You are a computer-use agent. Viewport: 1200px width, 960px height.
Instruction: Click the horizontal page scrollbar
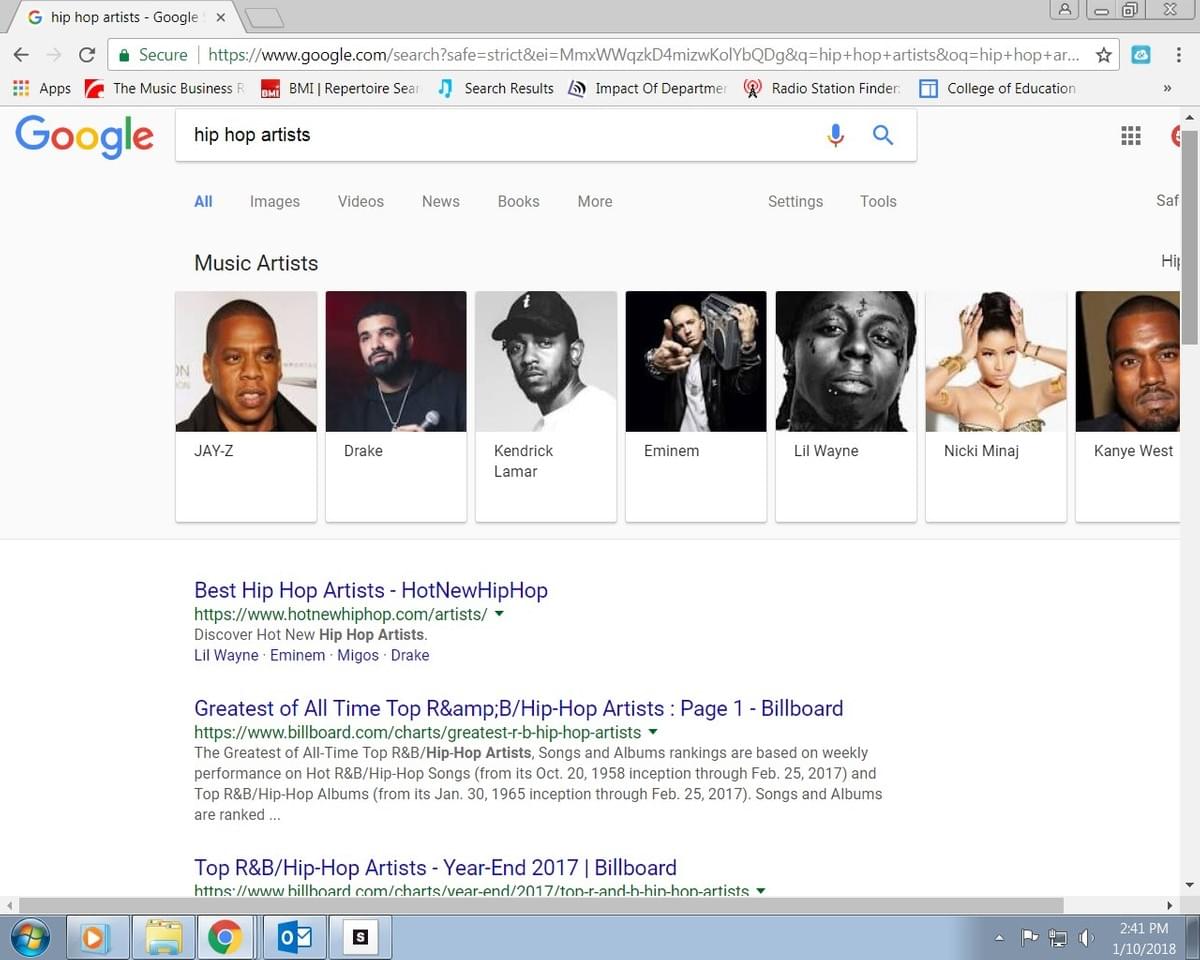tap(541, 905)
